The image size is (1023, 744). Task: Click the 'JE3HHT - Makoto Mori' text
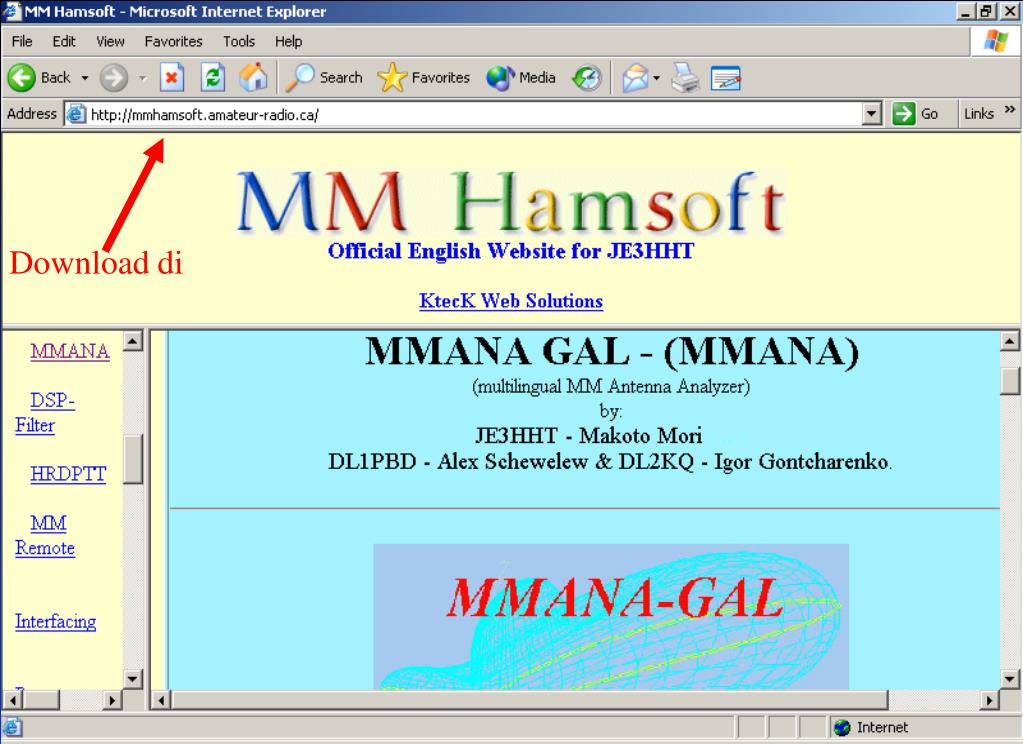point(588,435)
